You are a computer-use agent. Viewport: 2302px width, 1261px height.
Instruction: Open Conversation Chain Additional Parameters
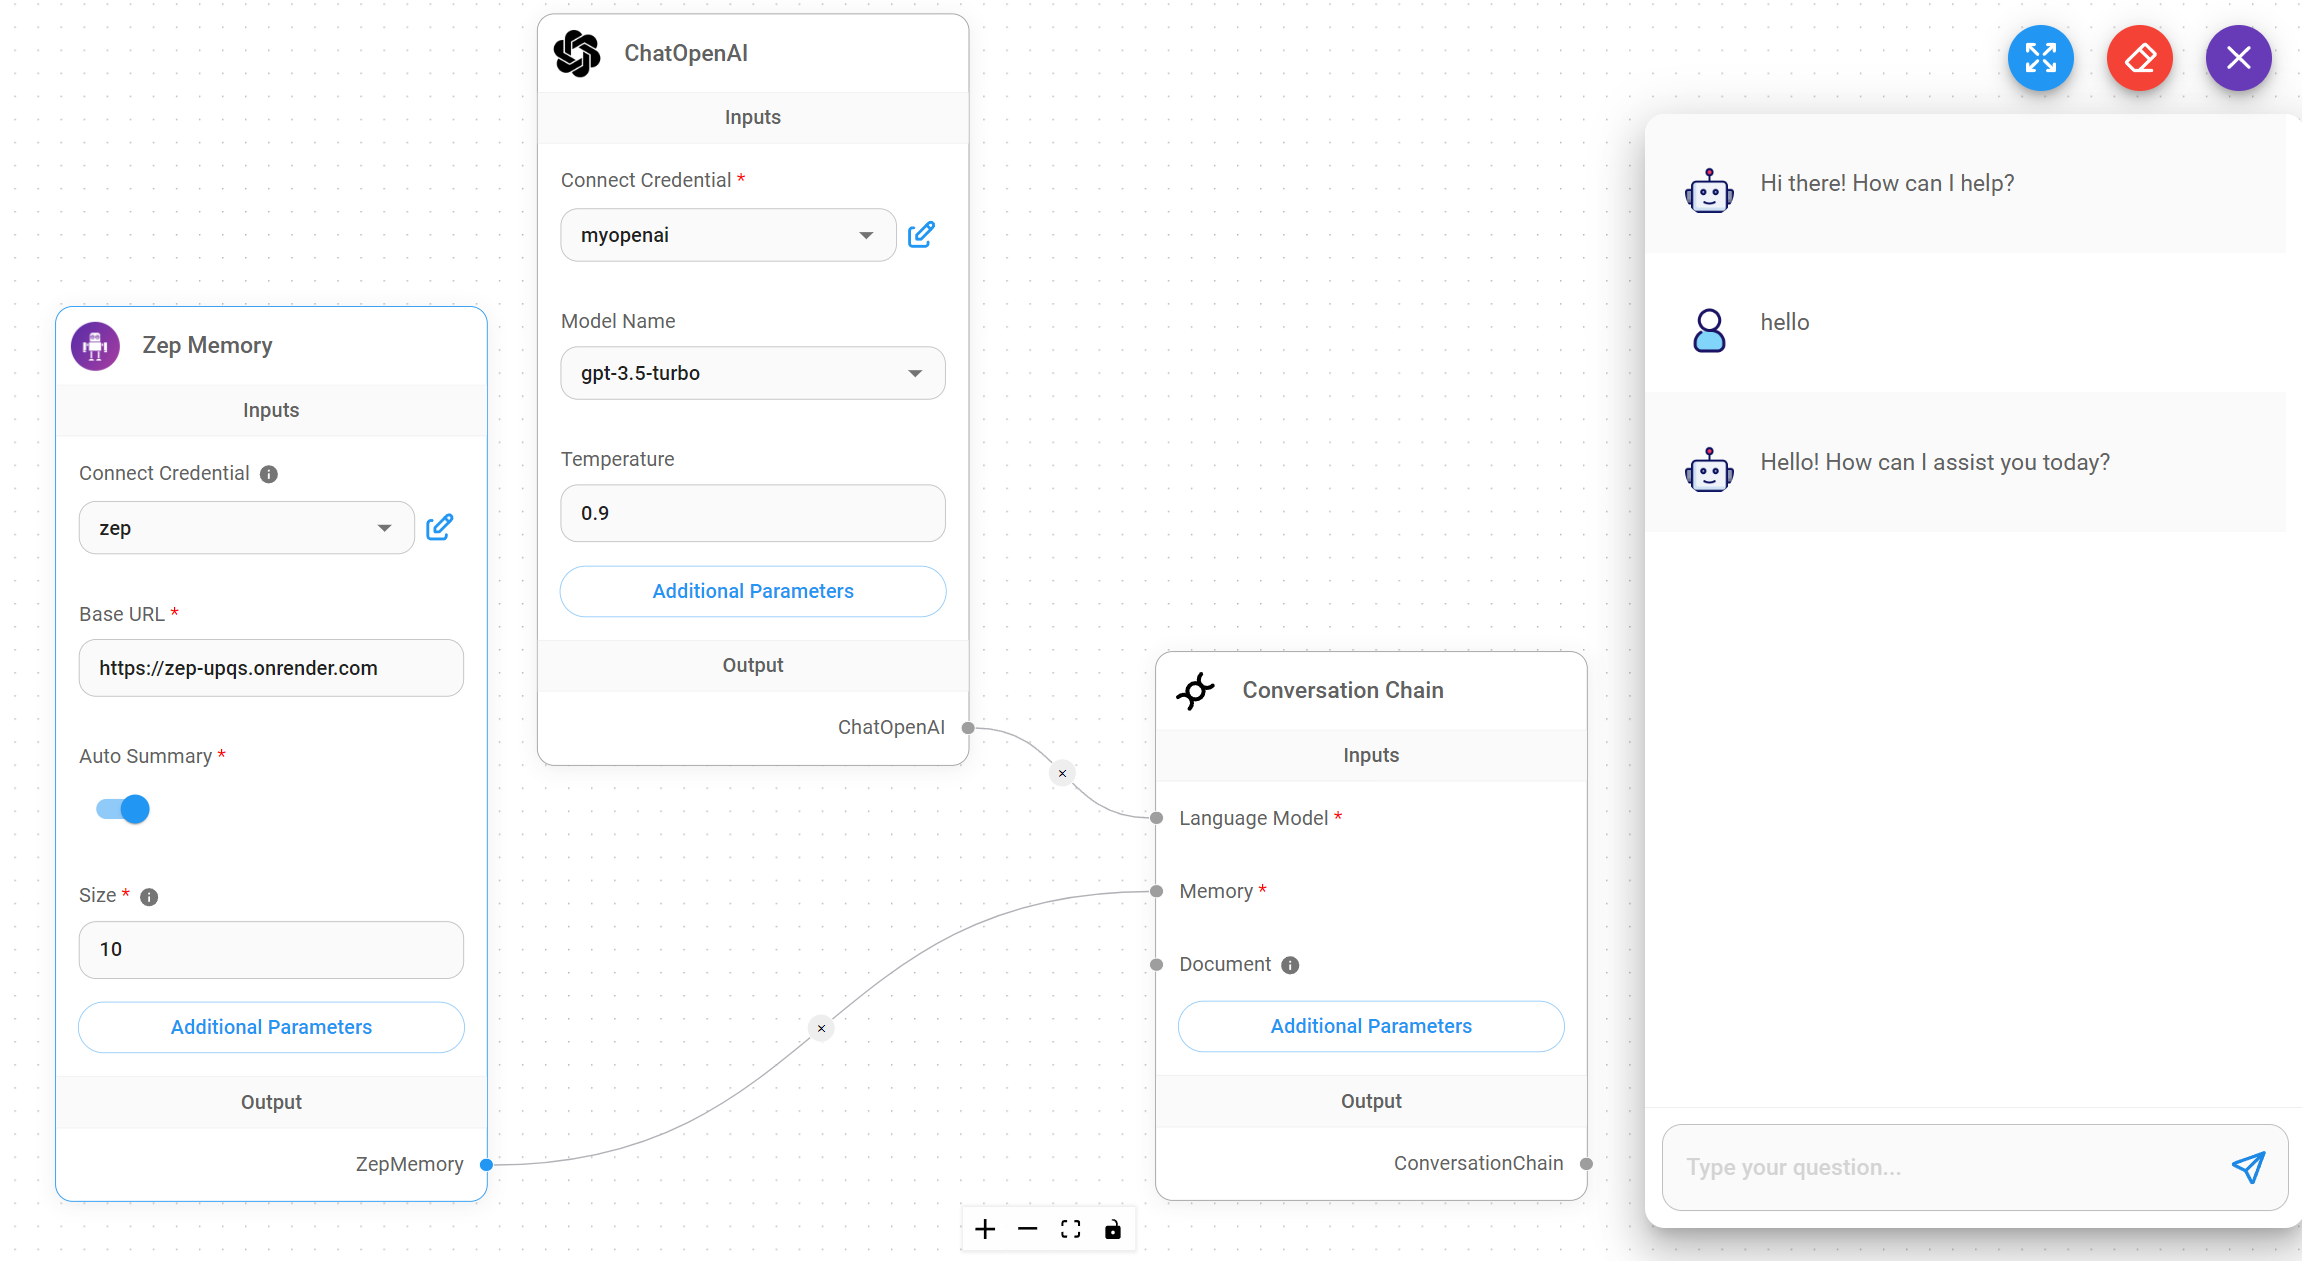(1370, 1026)
